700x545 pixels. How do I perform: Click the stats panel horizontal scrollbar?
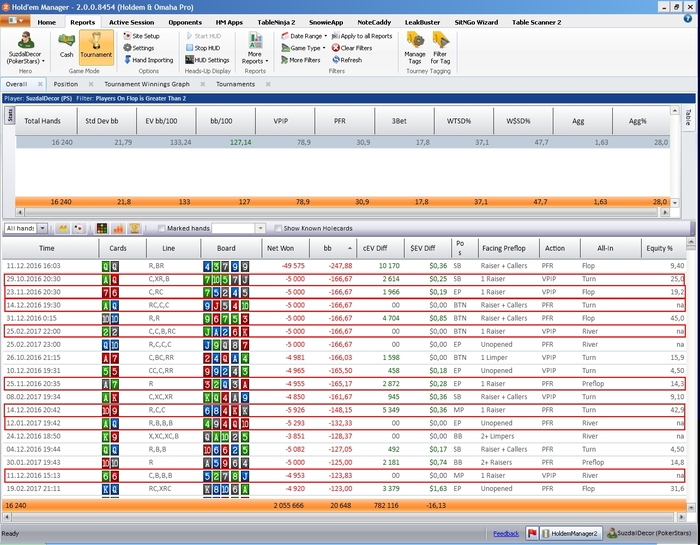(343, 212)
